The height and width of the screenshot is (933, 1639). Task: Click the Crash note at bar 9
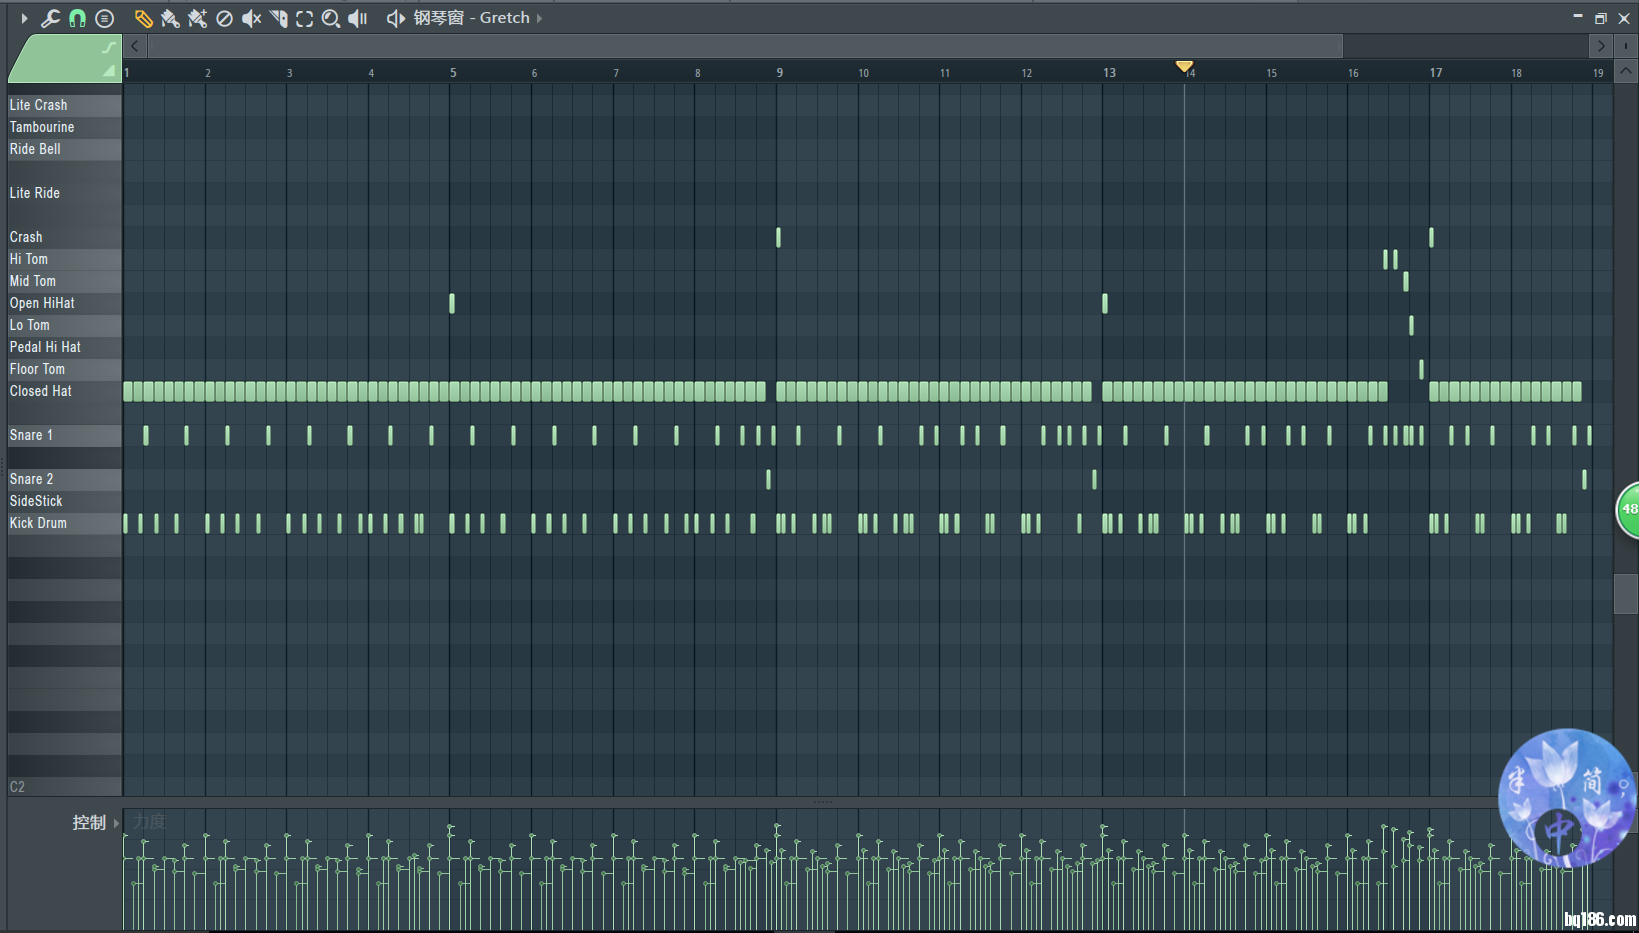[778, 237]
